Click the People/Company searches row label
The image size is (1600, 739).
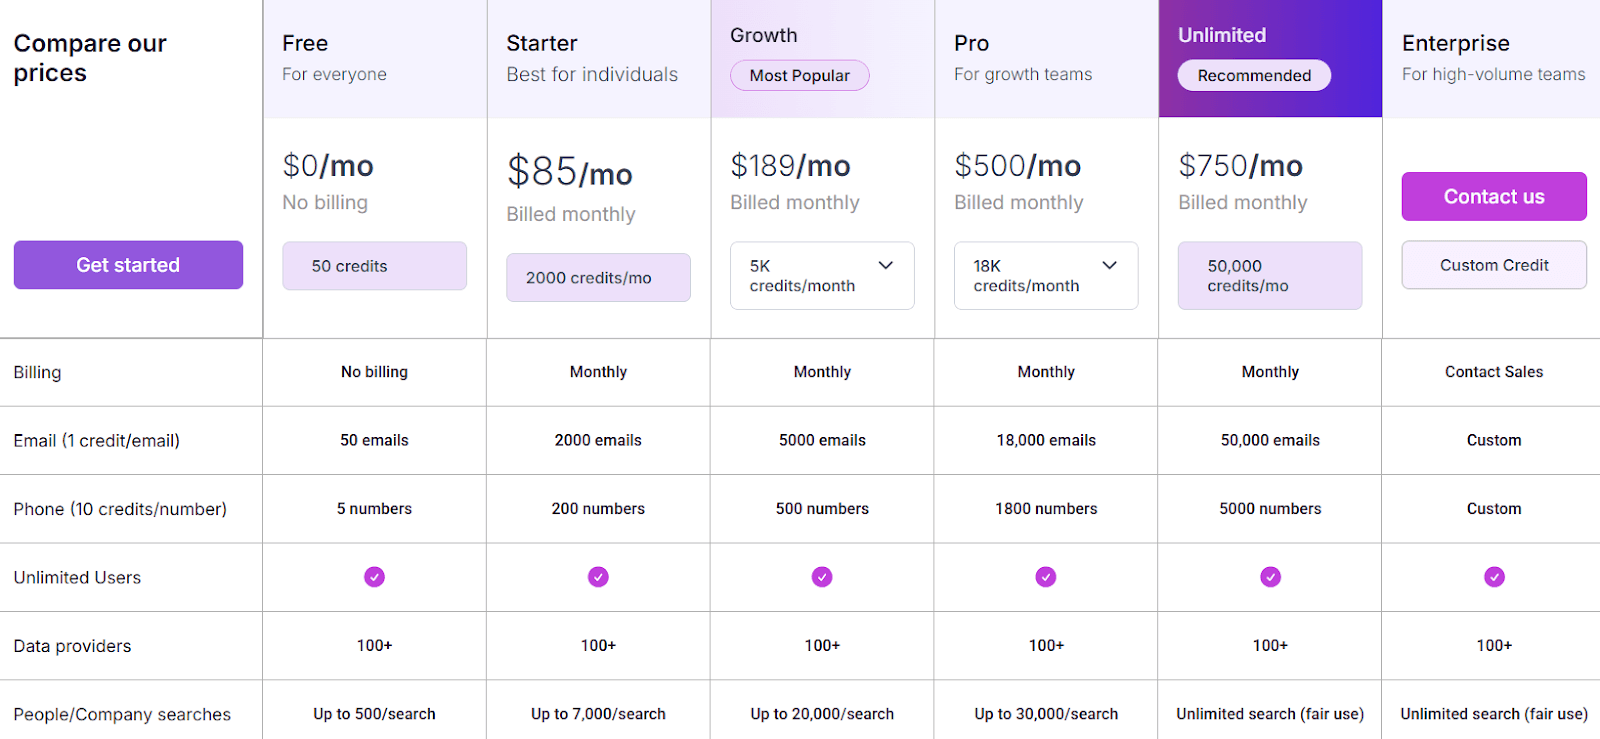[122, 715]
